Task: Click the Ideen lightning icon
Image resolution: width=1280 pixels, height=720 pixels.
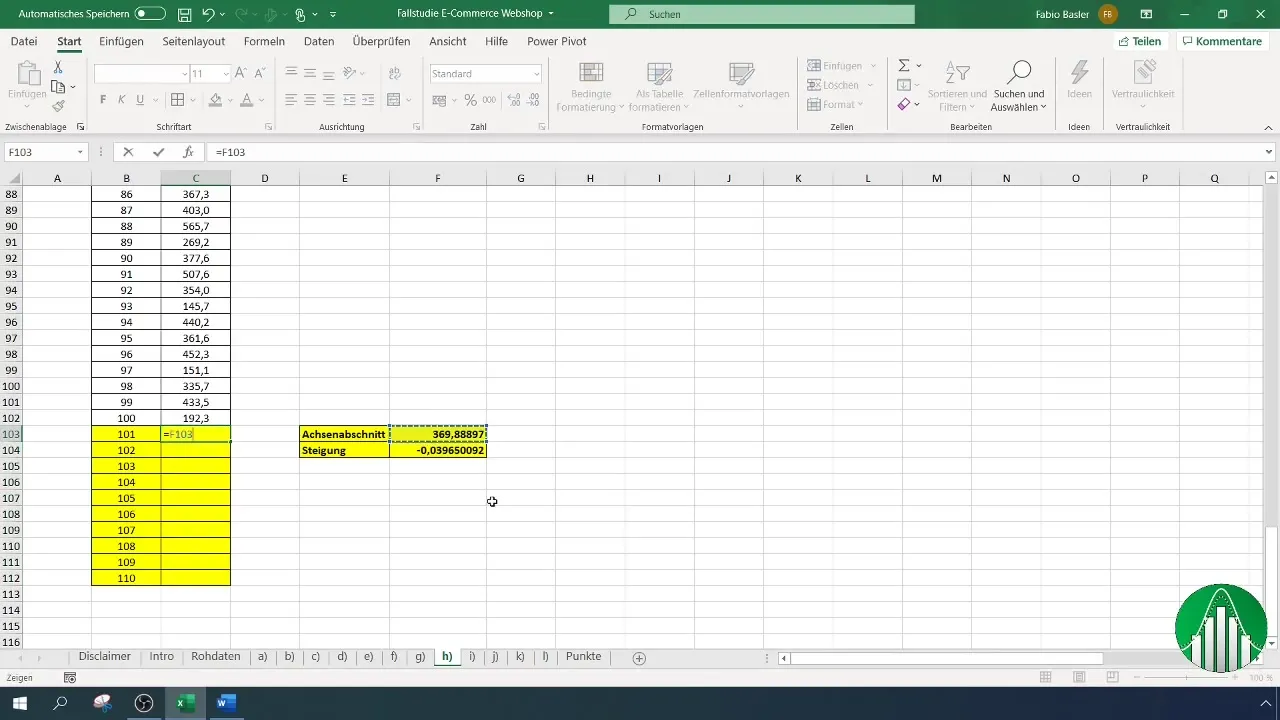Action: (1079, 80)
